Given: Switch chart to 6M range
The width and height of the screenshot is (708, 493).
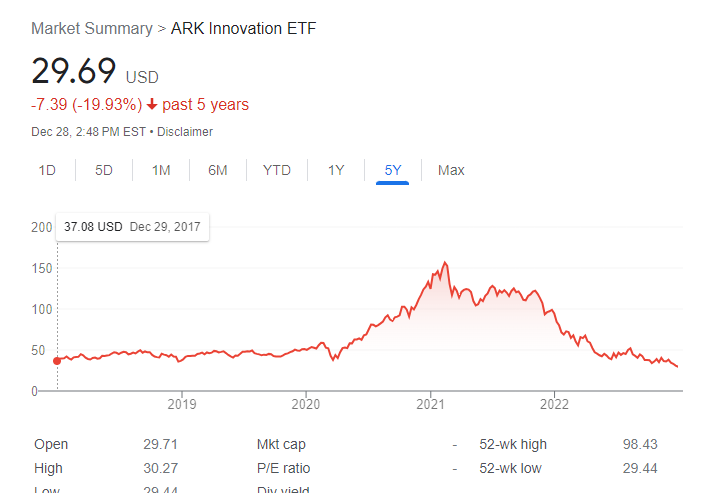Looking at the screenshot, I should click(218, 170).
